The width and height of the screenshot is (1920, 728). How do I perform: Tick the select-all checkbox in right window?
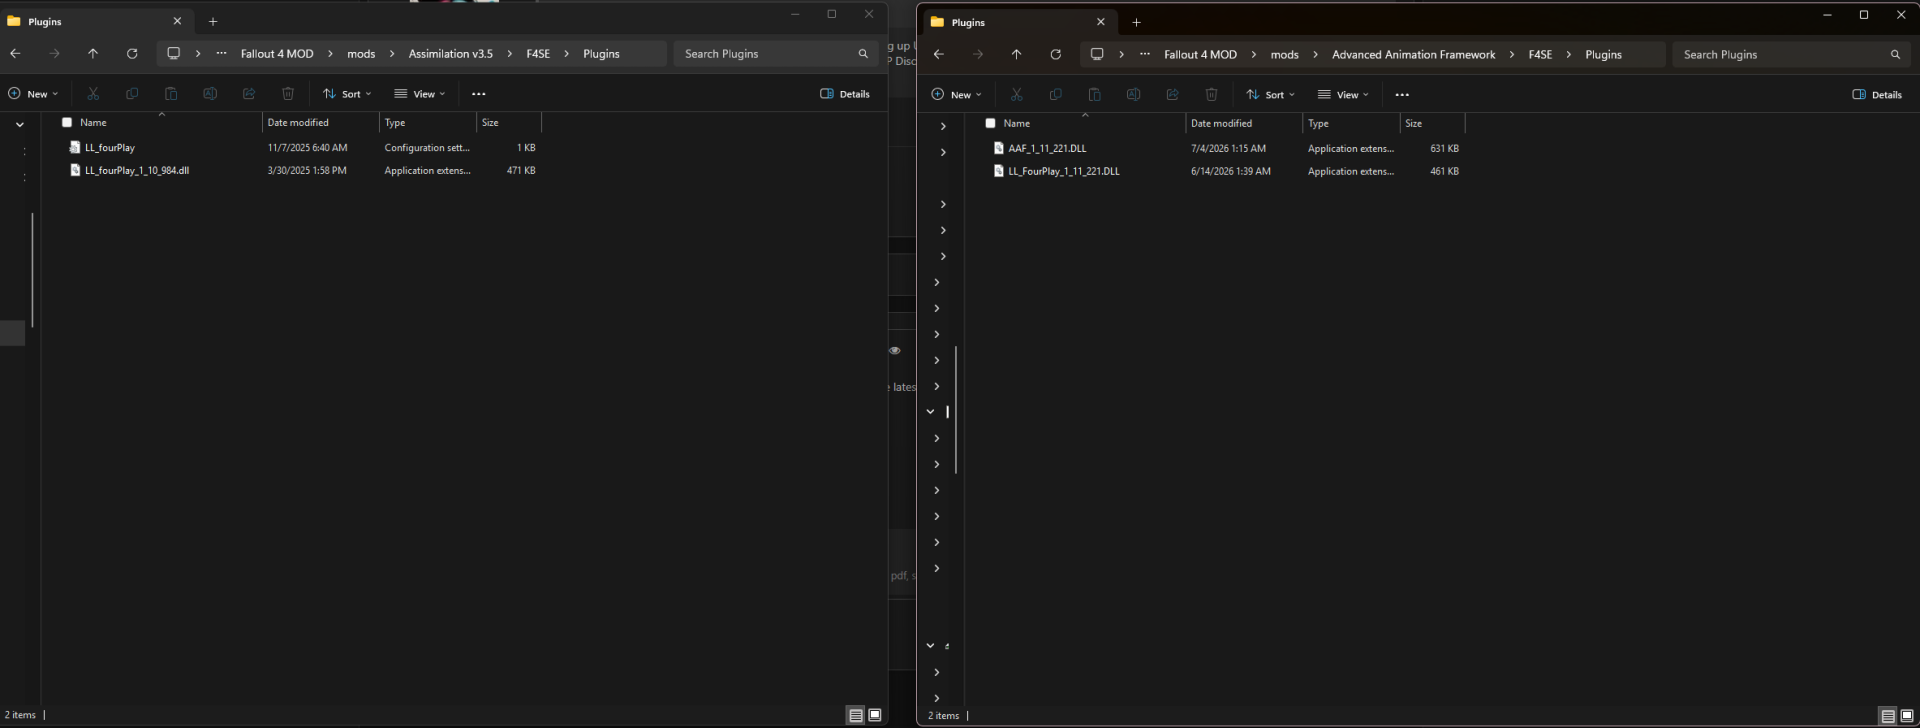[990, 124]
